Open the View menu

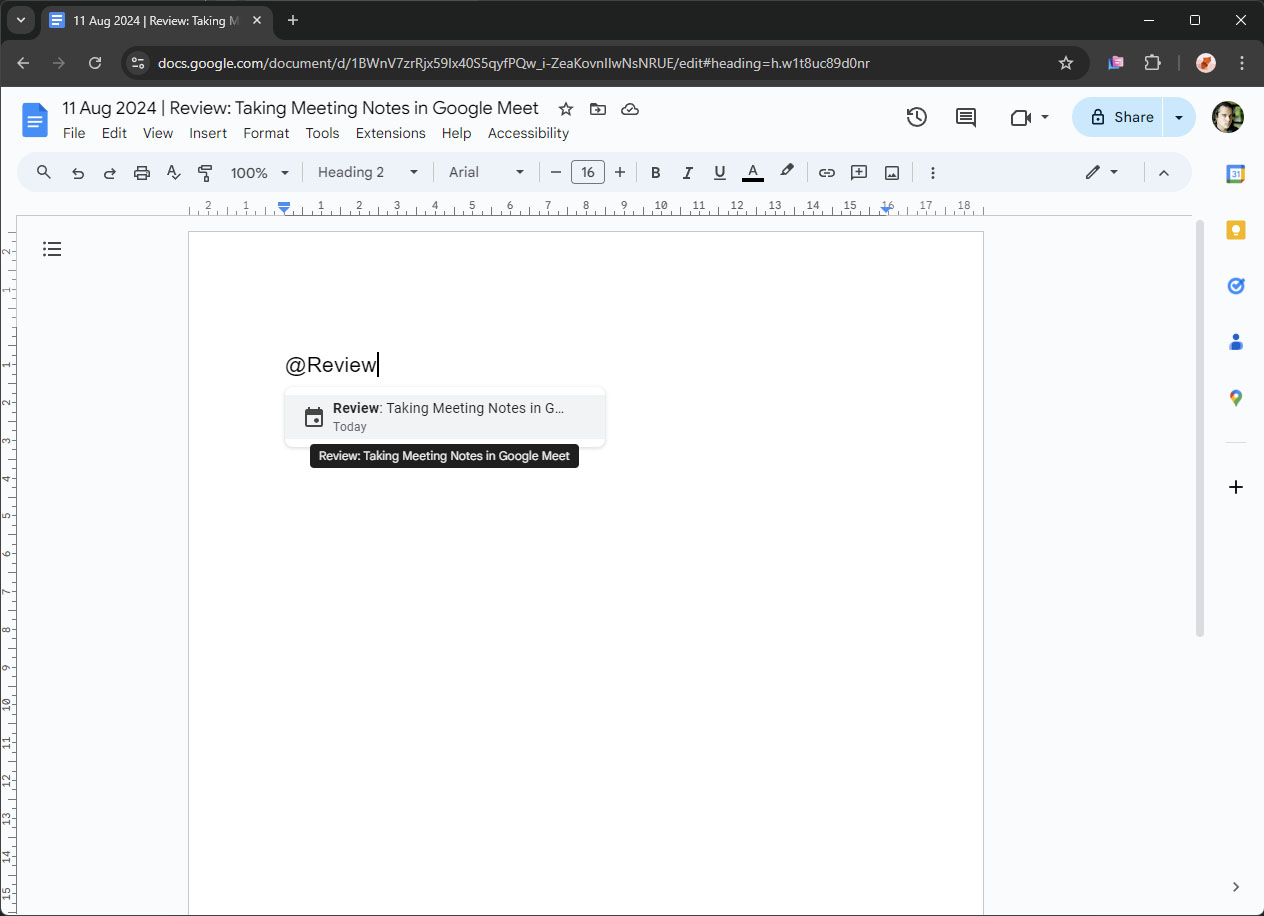click(158, 133)
